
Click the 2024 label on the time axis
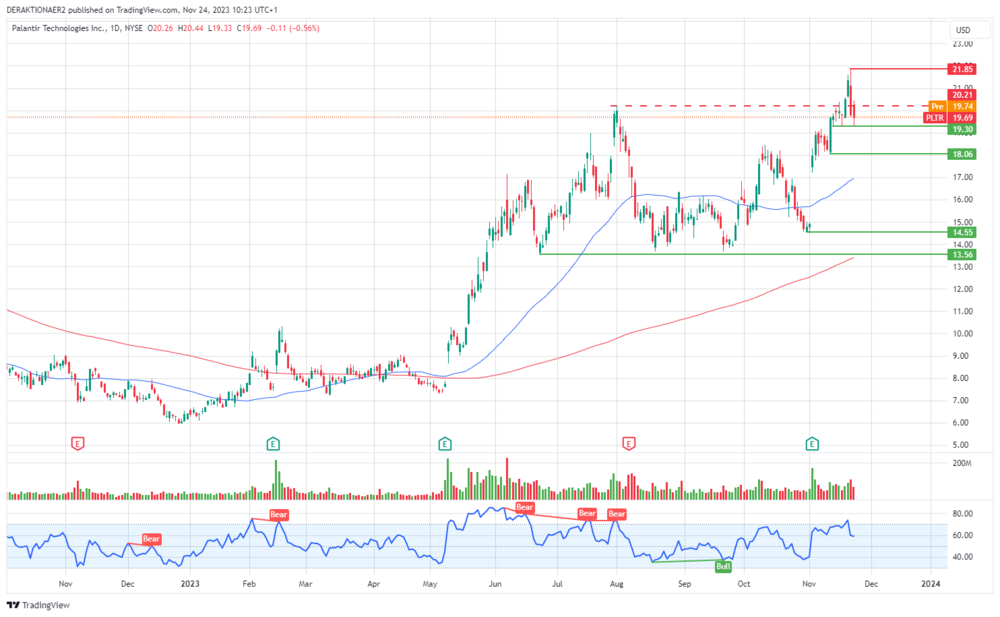pyautogui.click(x=931, y=583)
